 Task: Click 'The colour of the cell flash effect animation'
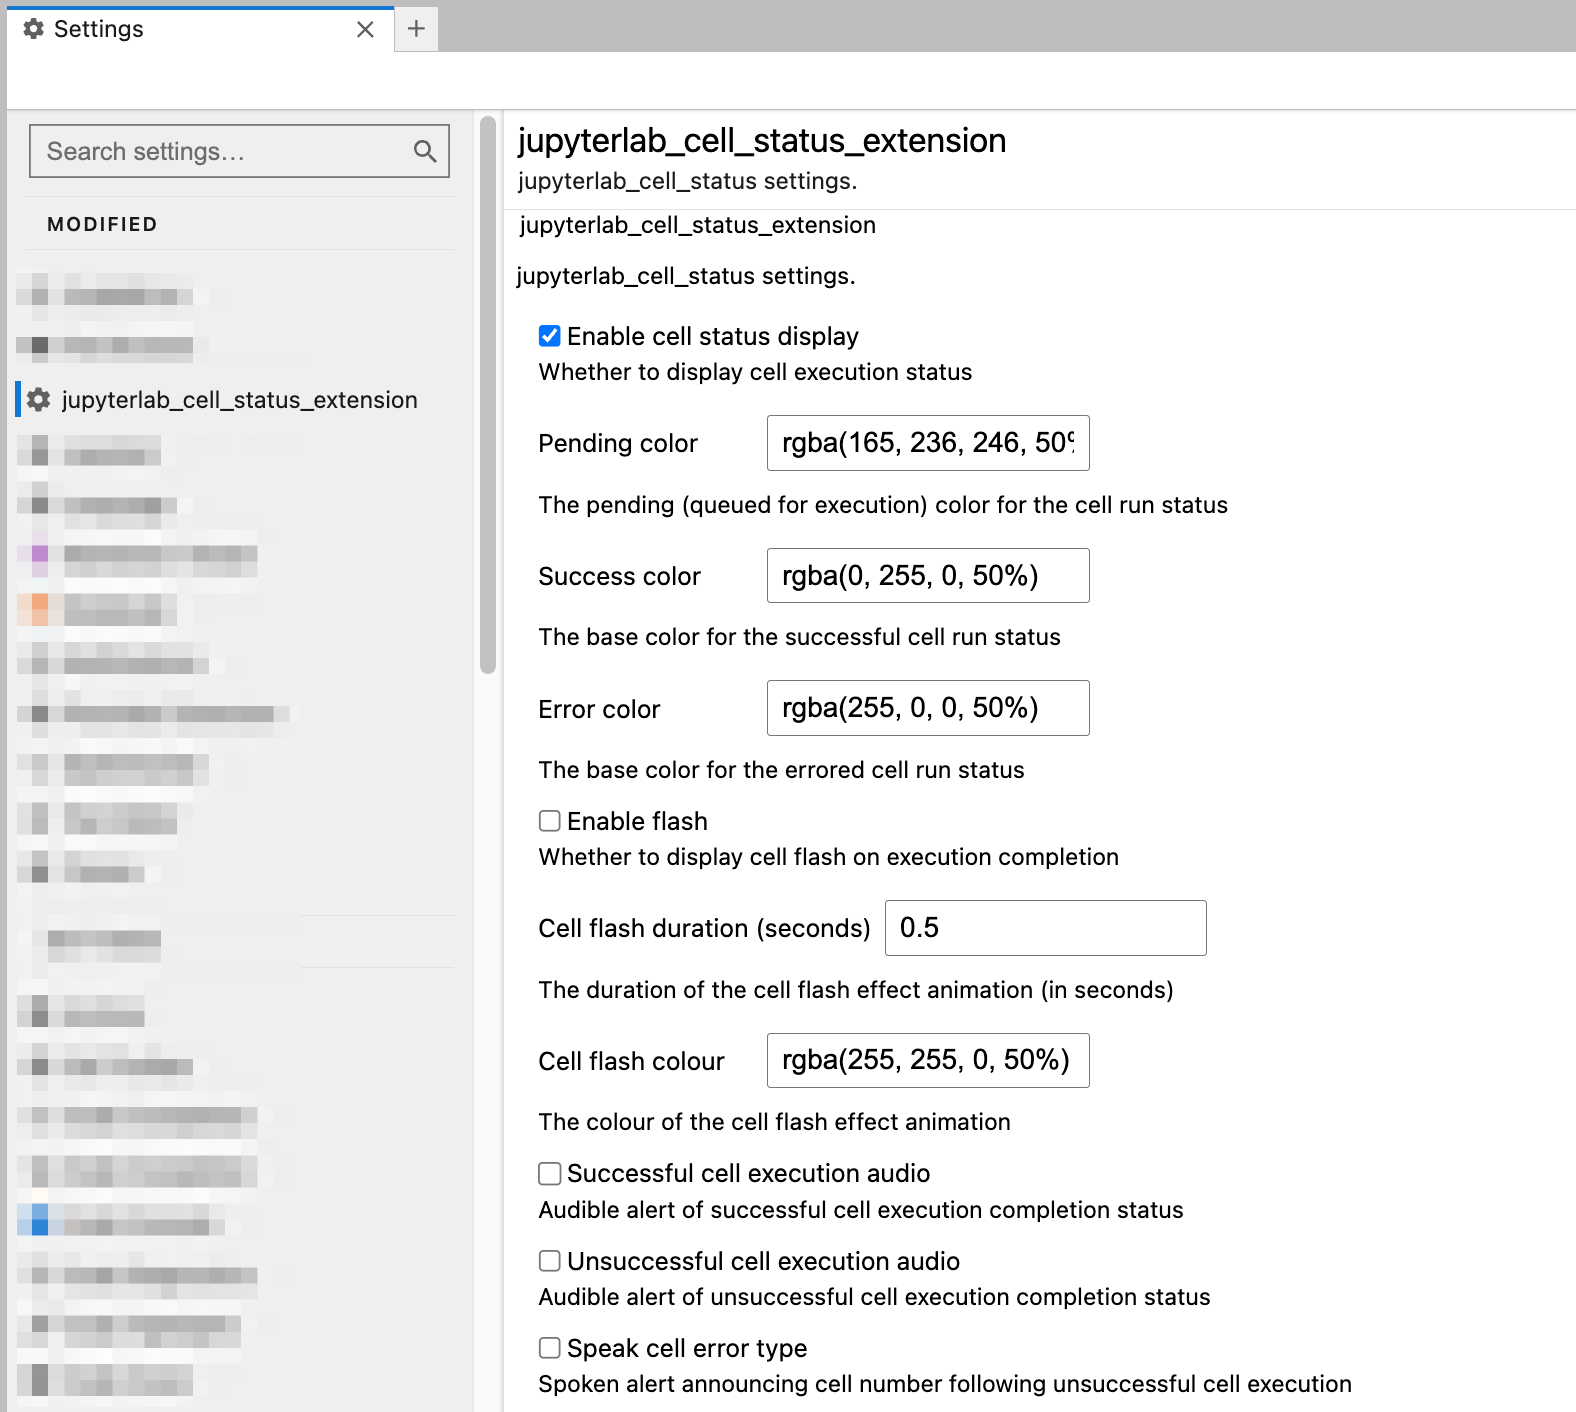tap(774, 1122)
